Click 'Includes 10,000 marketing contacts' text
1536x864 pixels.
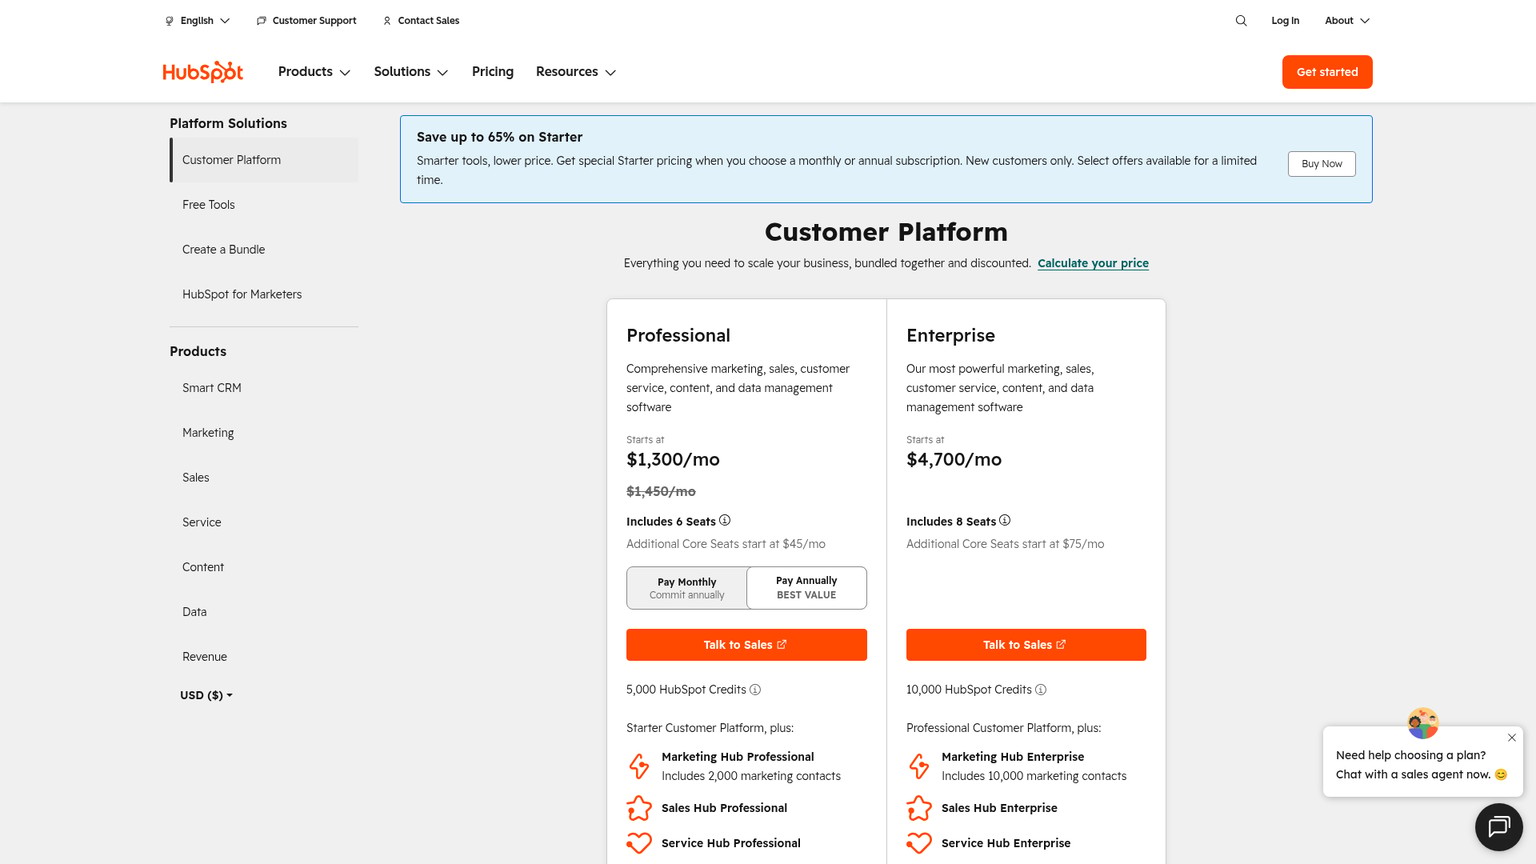1034,776
